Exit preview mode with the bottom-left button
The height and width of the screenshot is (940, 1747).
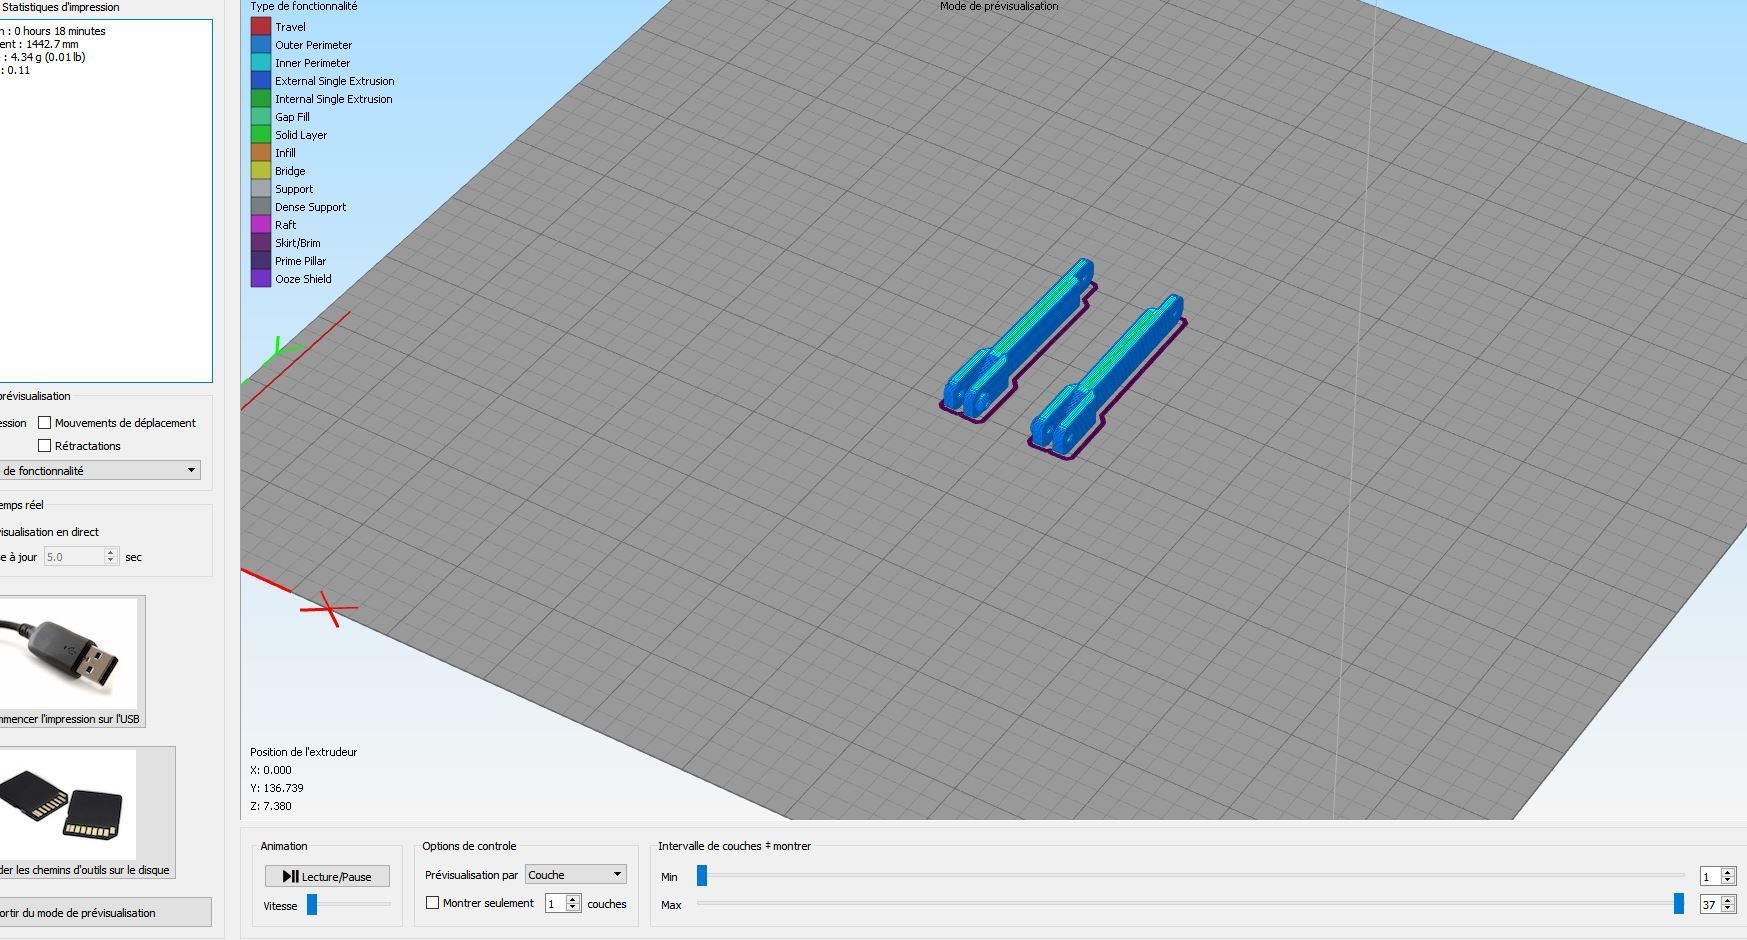pos(105,912)
